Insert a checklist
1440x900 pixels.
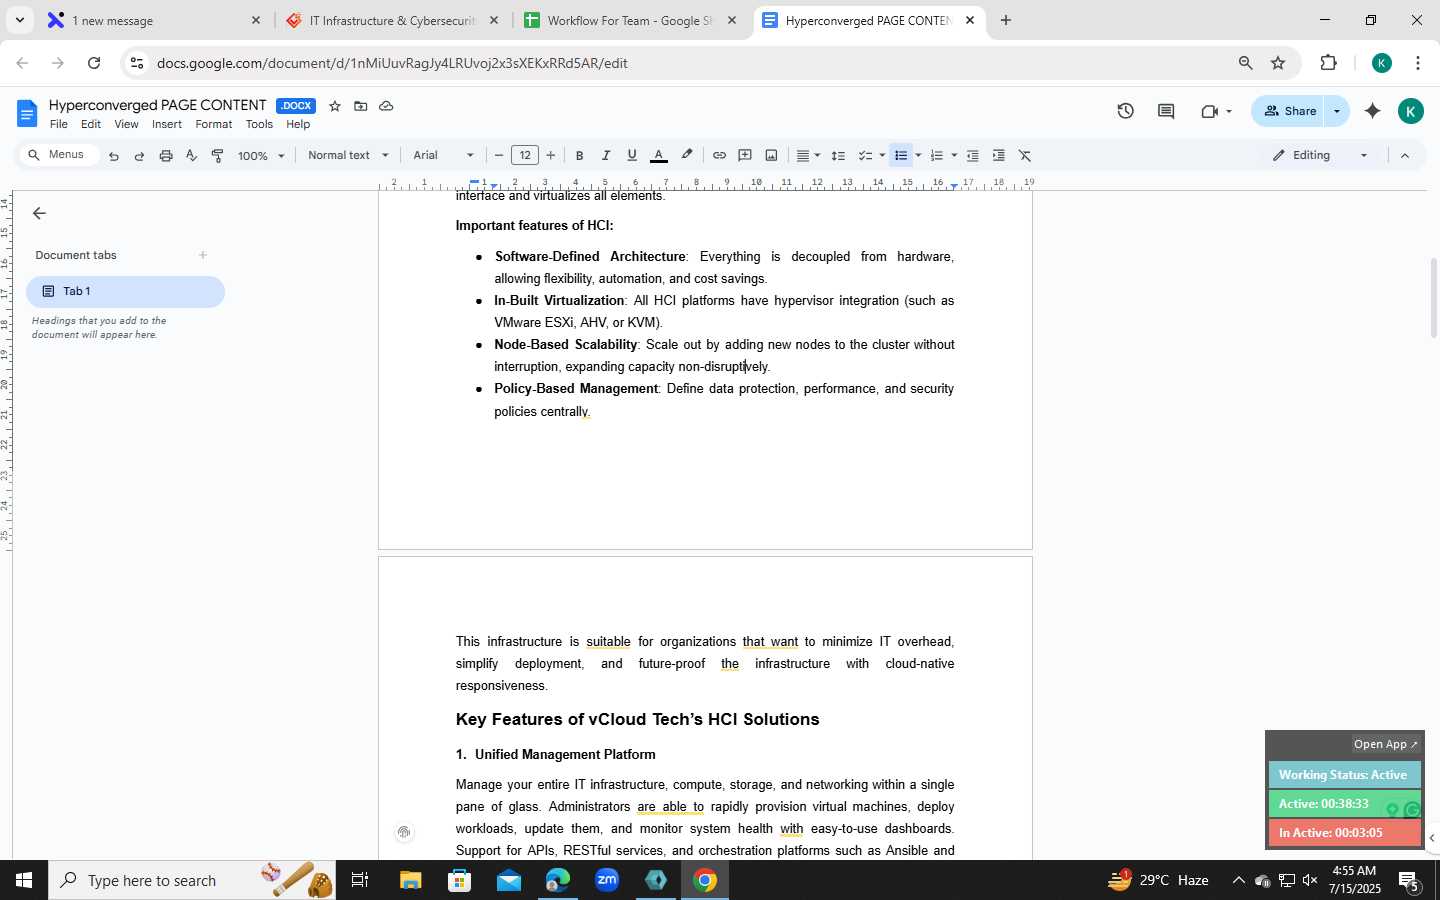coord(865,156)
